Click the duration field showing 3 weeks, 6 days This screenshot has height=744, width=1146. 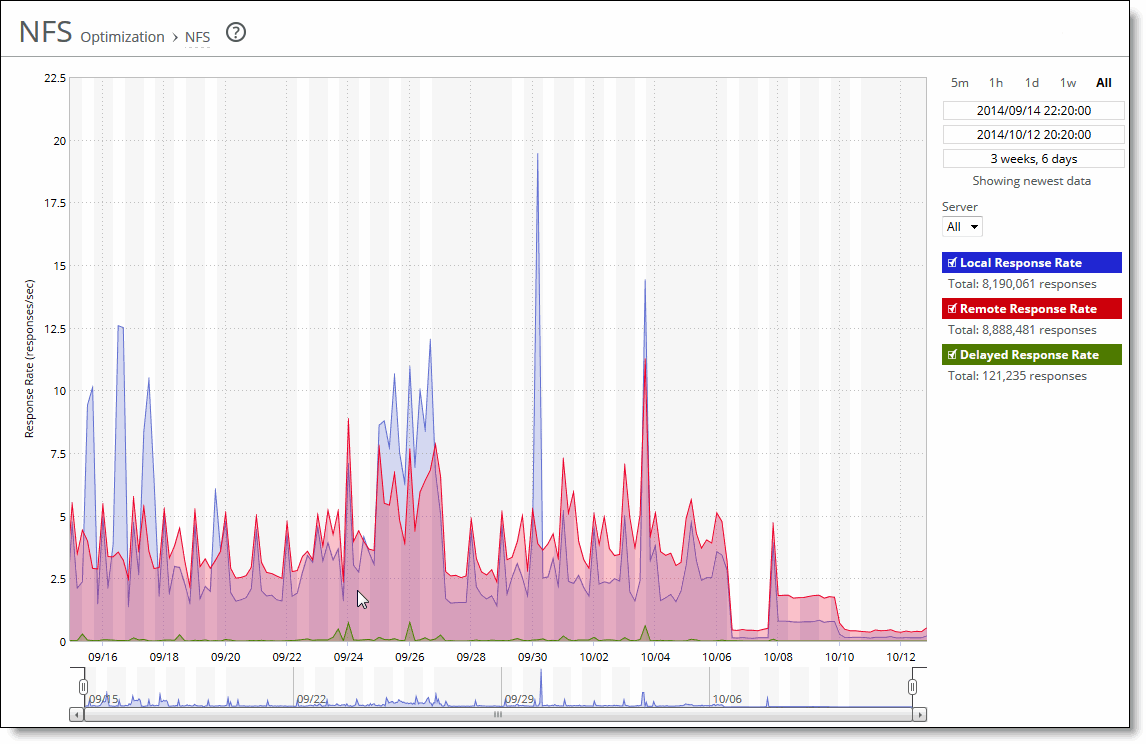1033,159
